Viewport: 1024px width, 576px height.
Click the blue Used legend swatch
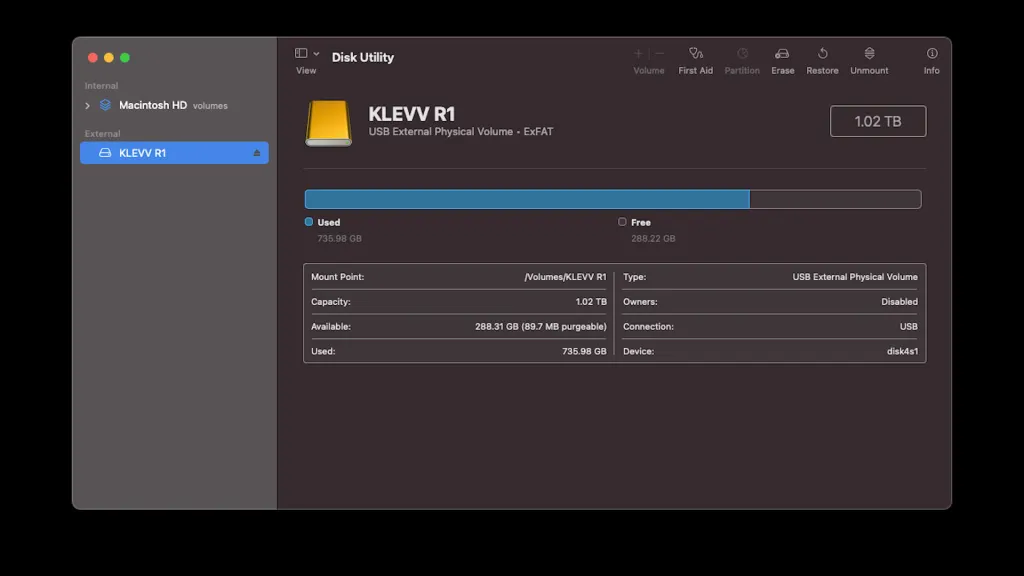(309, 222)
